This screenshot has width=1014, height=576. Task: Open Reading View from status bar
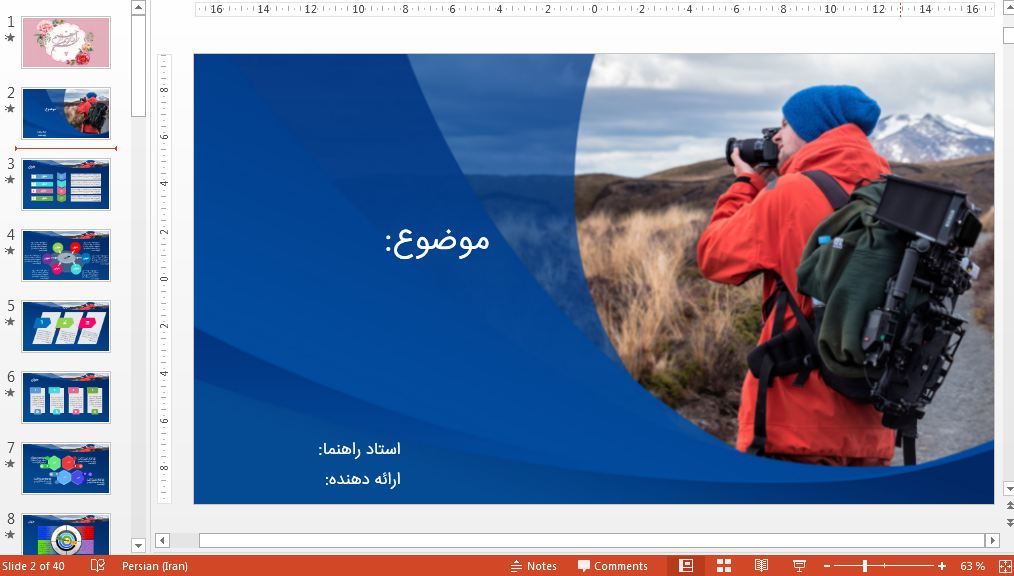761,566
